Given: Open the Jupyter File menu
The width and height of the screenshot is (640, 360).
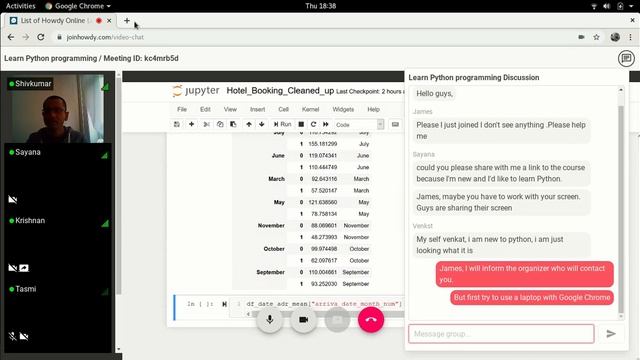Looking at the screenshot, I should click(x=182, y=109).
